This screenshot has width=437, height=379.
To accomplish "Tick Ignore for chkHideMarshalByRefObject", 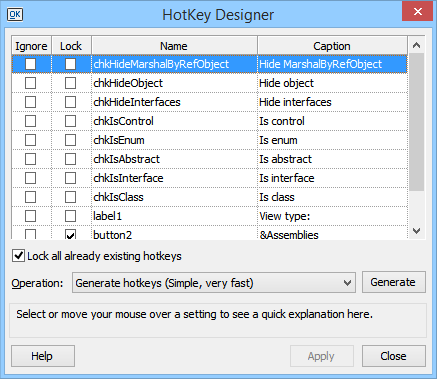I will click(30, 64).
